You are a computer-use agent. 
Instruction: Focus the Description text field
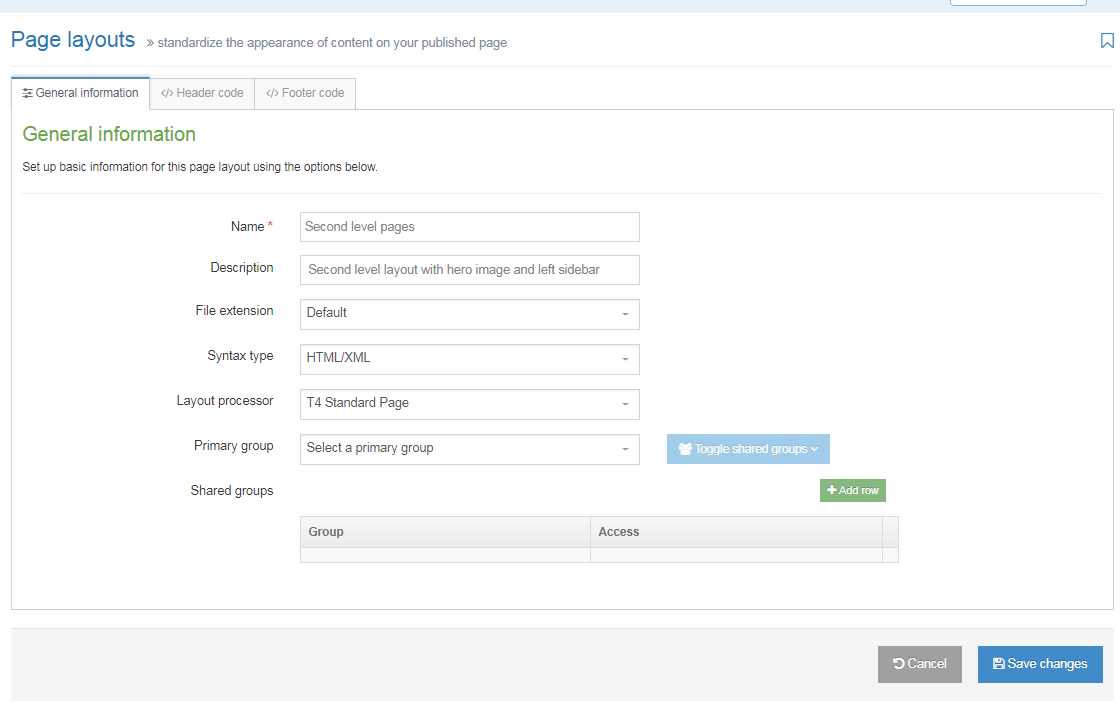[469, 270]
